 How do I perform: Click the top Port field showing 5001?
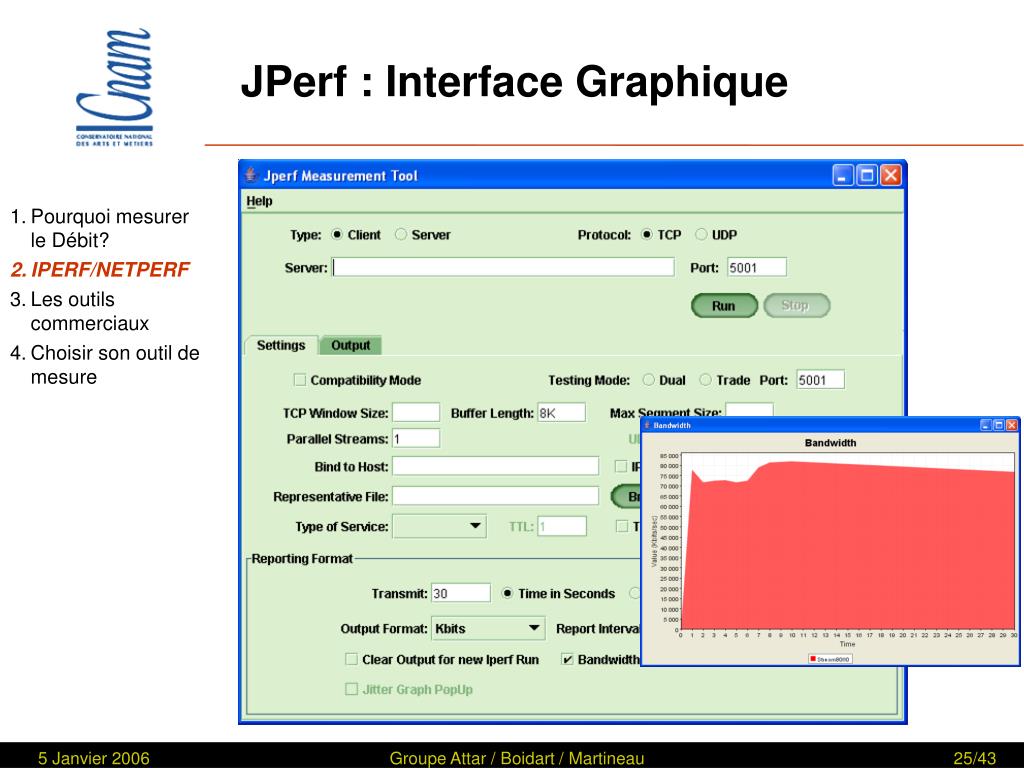click(x=757, y=267)
